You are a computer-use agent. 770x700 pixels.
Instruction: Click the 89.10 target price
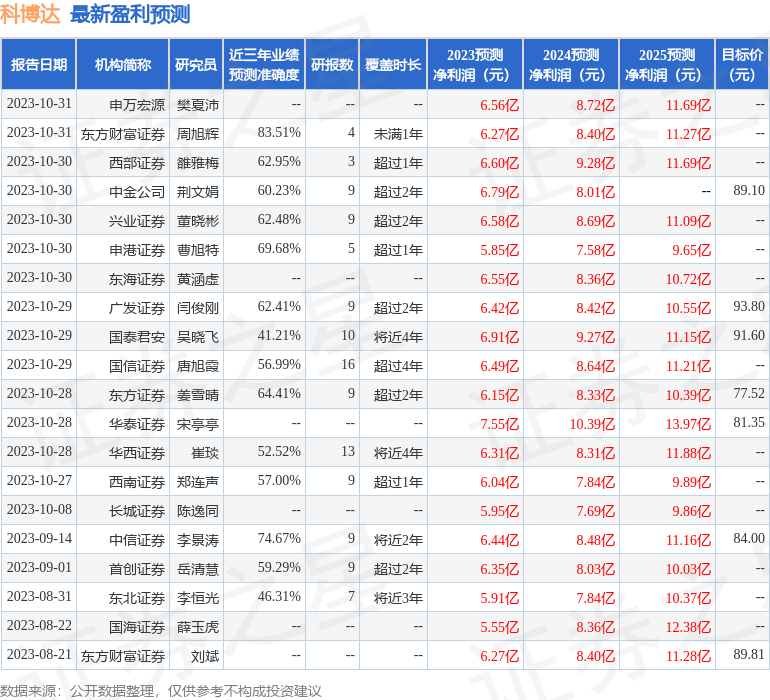point(749,191)
